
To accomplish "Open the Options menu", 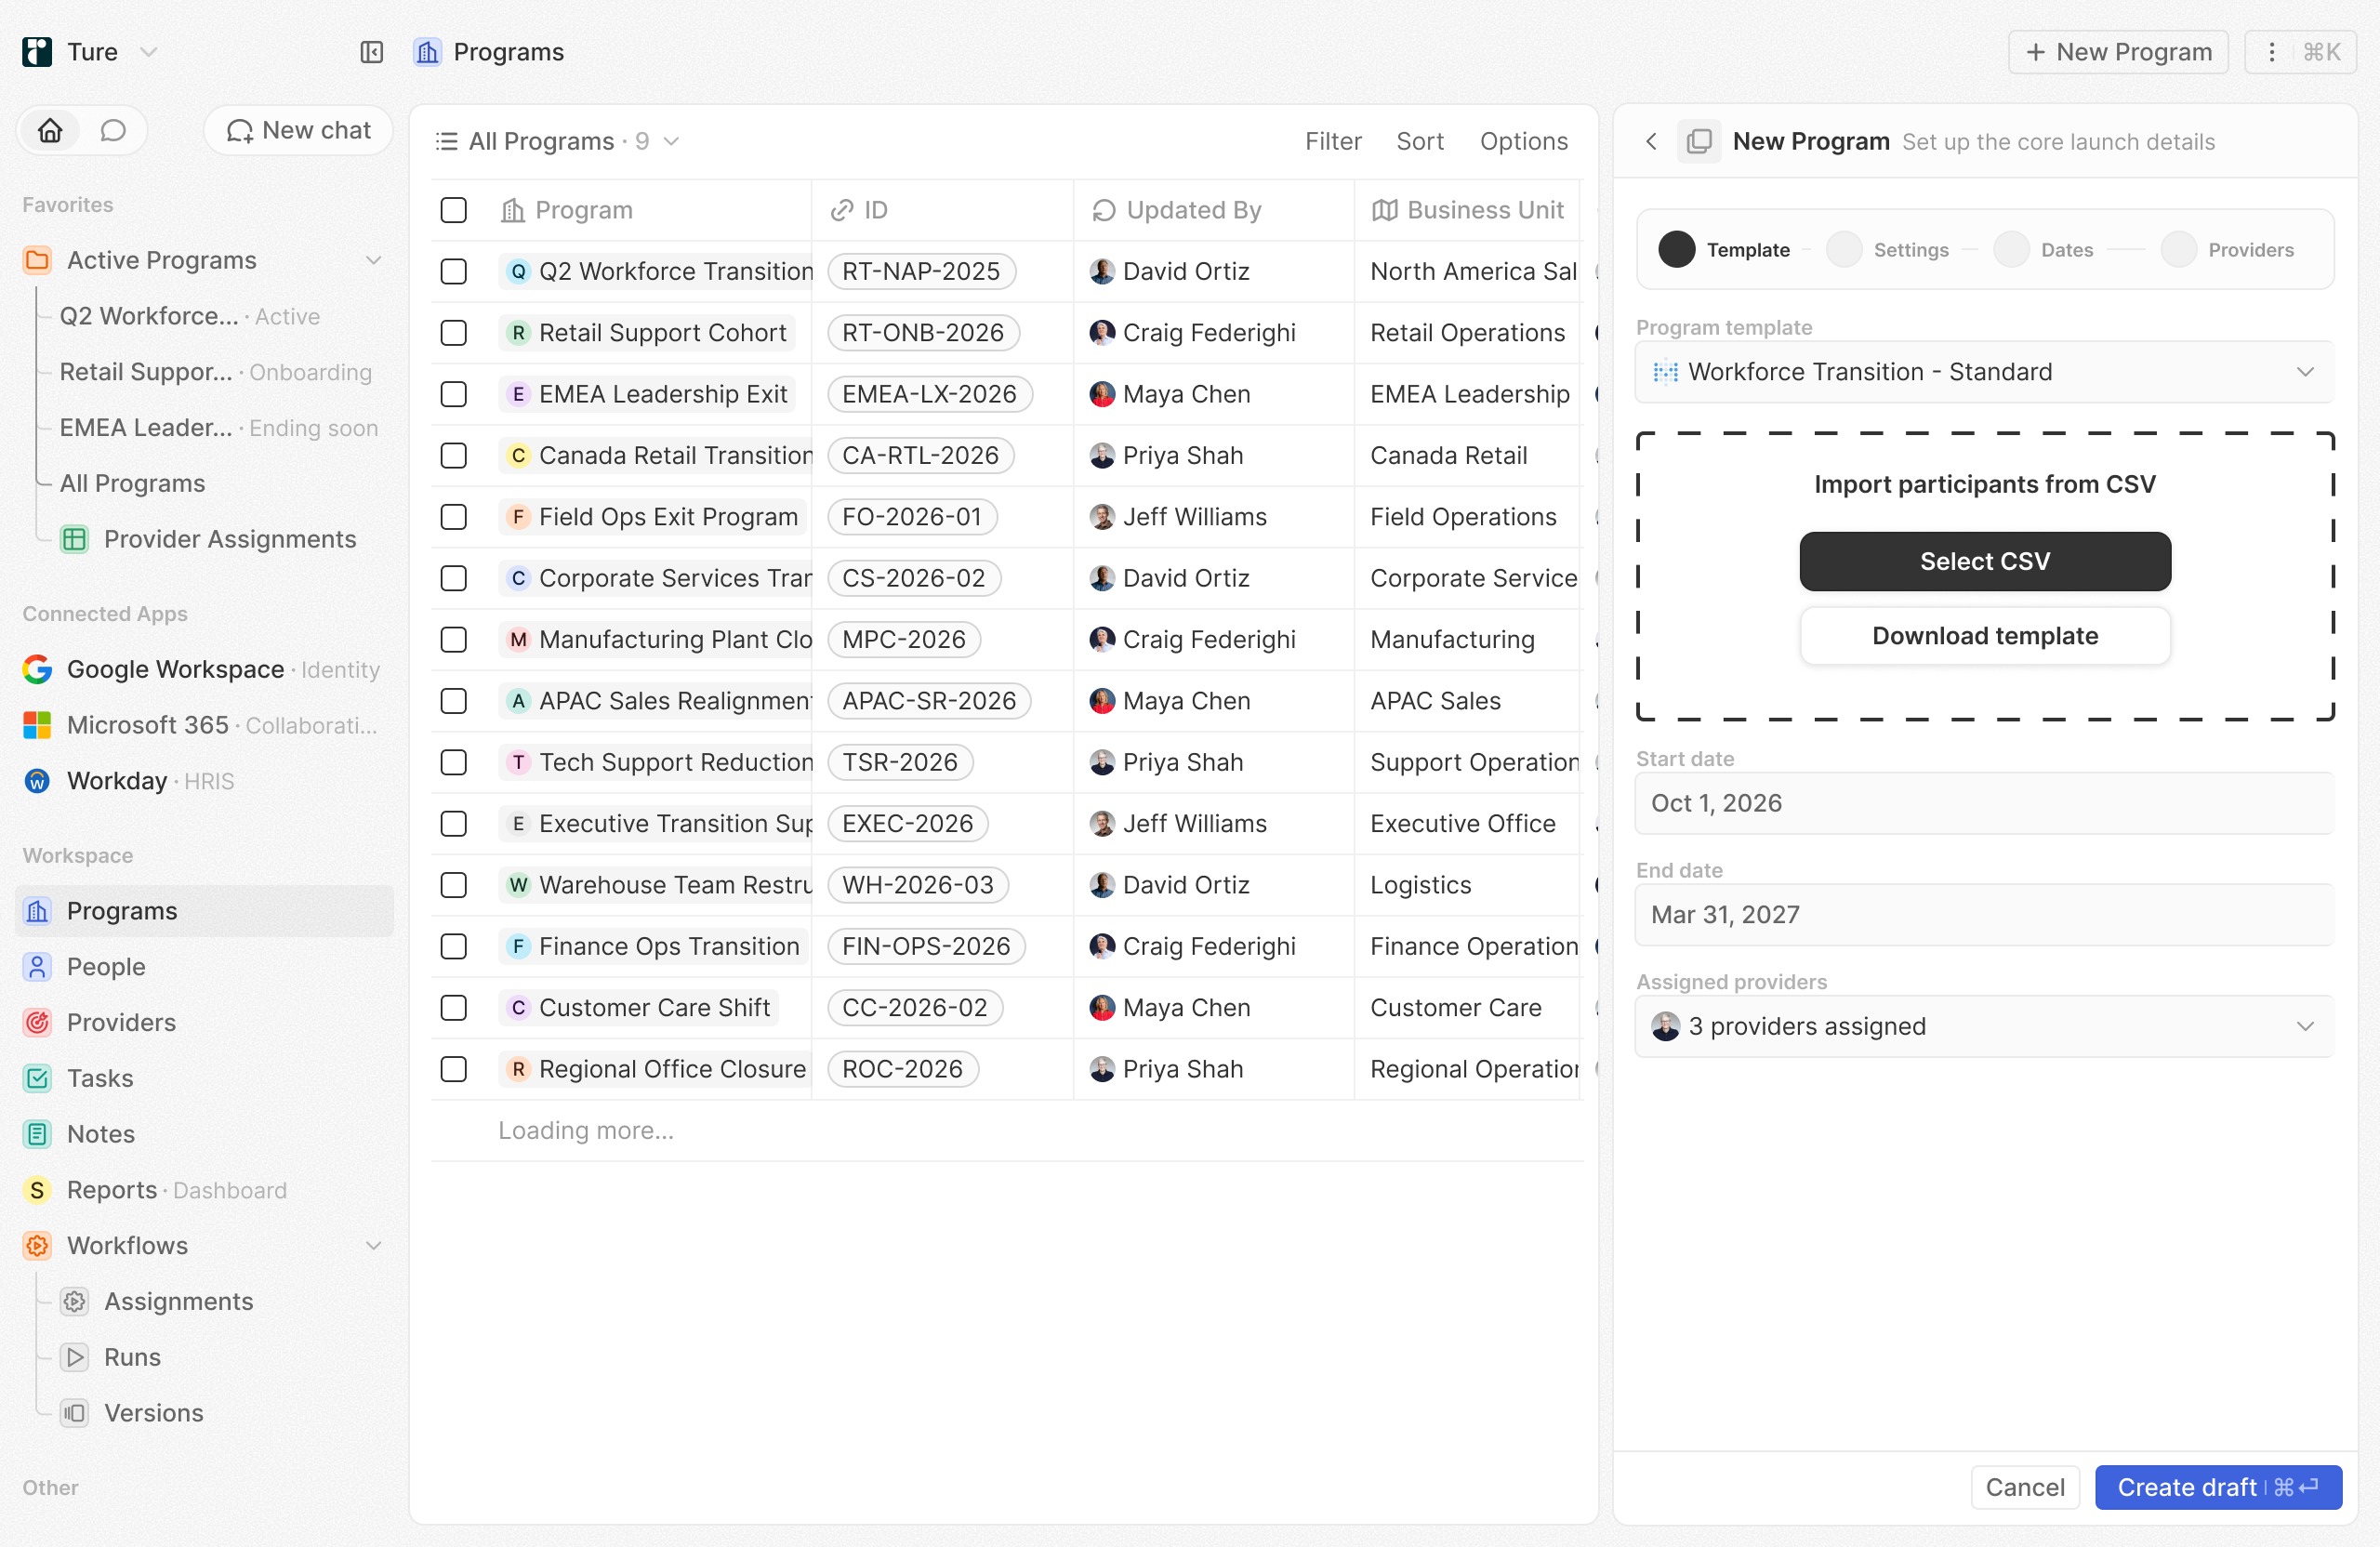I will coord(1524,141).
